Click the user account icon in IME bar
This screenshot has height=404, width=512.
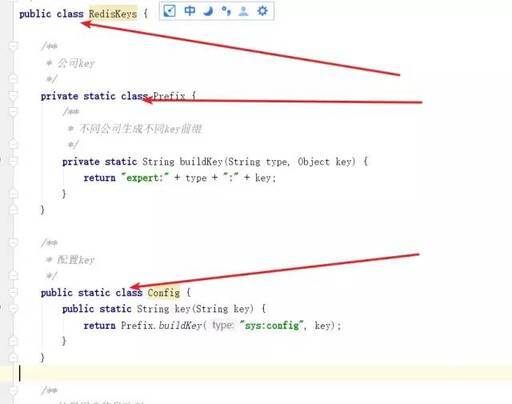(x=244, y=11)
